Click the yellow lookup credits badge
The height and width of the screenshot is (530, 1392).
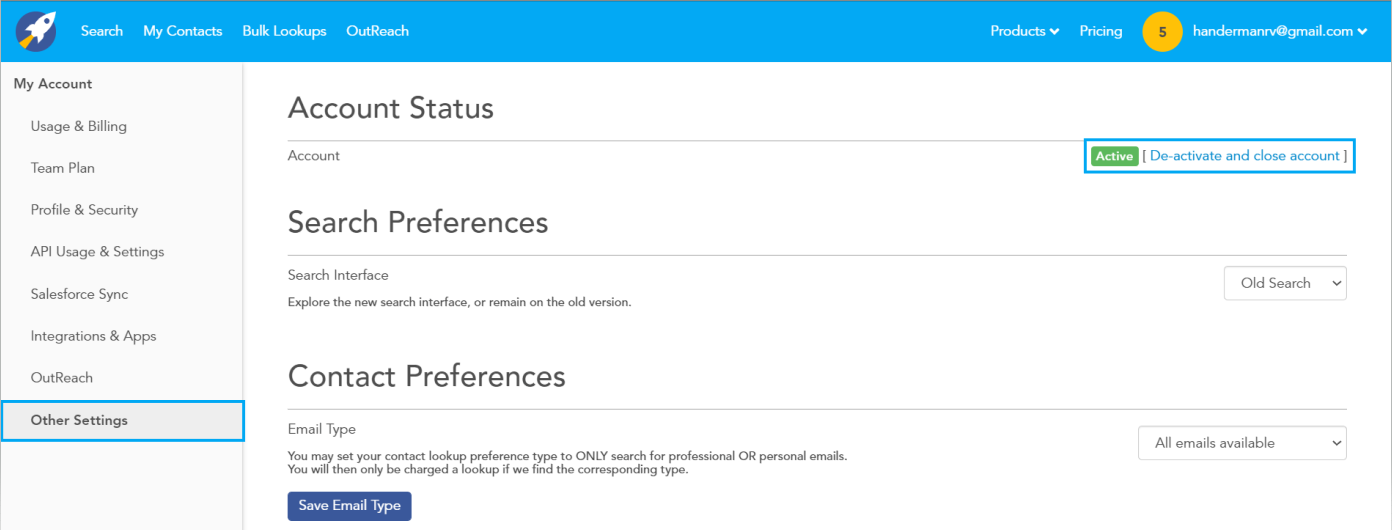pos(1162,32)
